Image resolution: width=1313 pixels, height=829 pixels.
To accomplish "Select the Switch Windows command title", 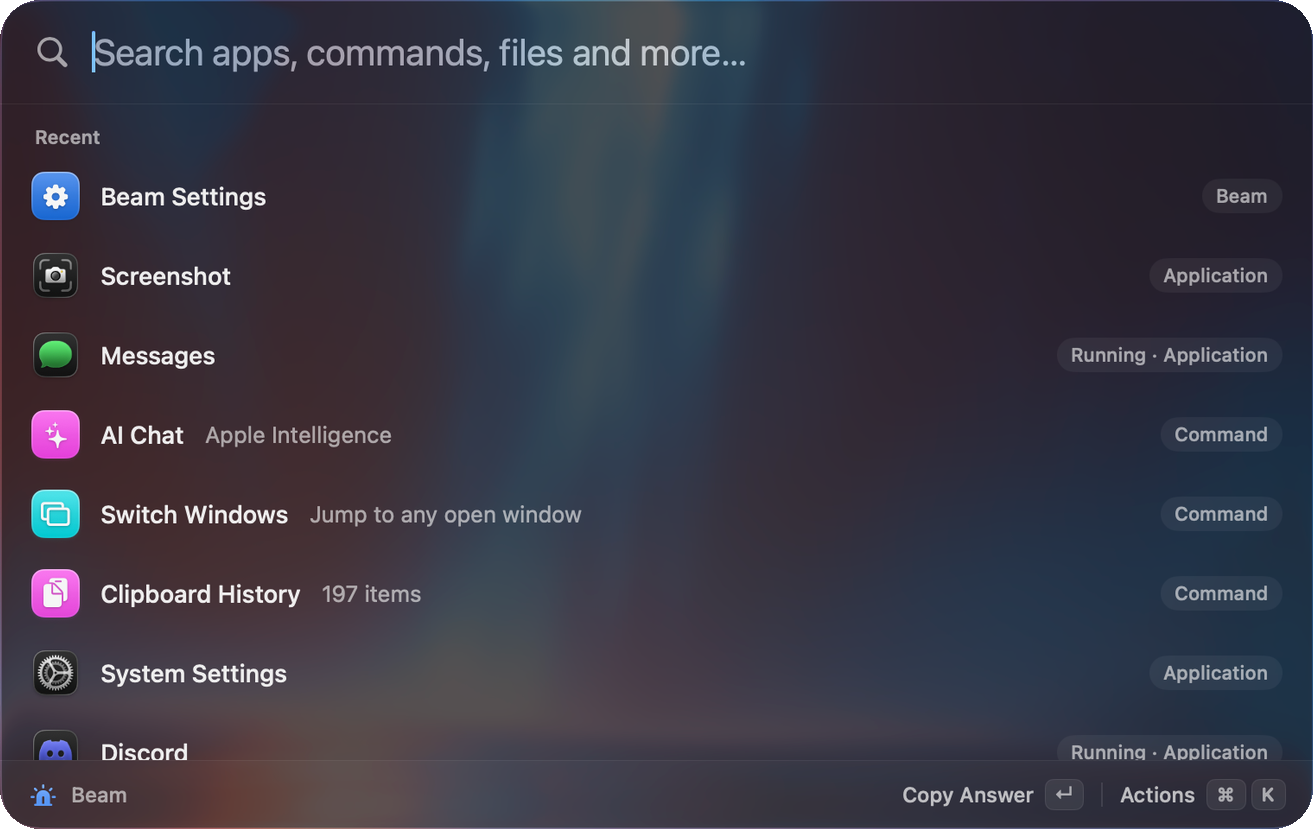I will click(194, 515).
